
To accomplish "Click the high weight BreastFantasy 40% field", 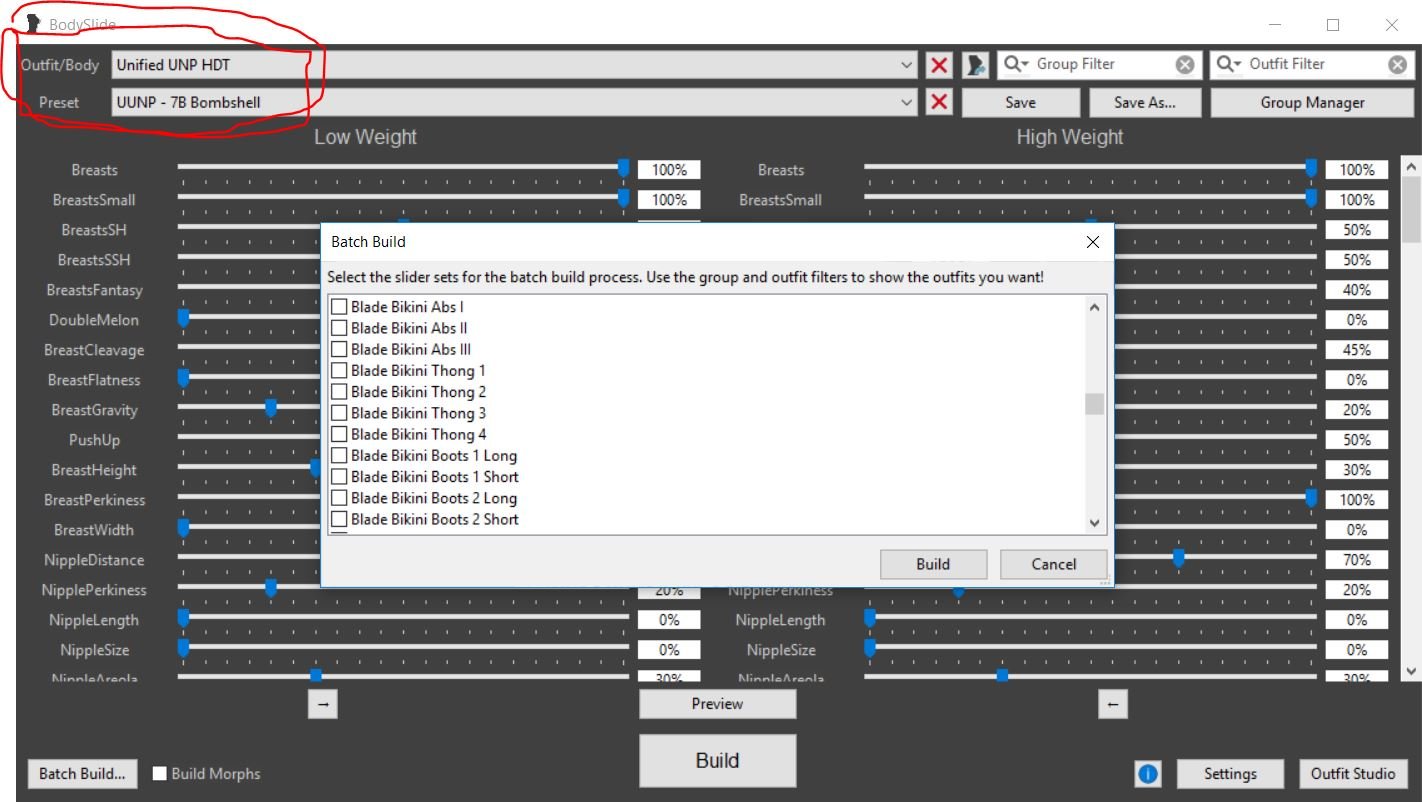I will [1357, 290].
